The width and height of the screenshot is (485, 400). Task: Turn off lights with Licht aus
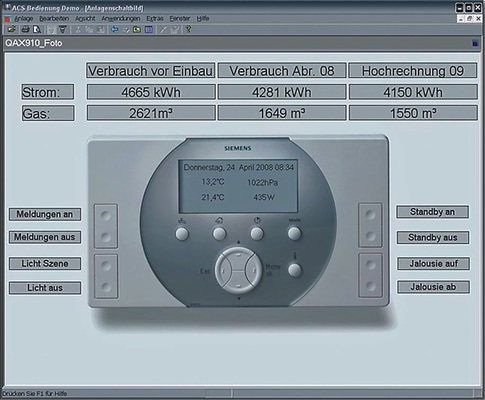tap(45, 288)
